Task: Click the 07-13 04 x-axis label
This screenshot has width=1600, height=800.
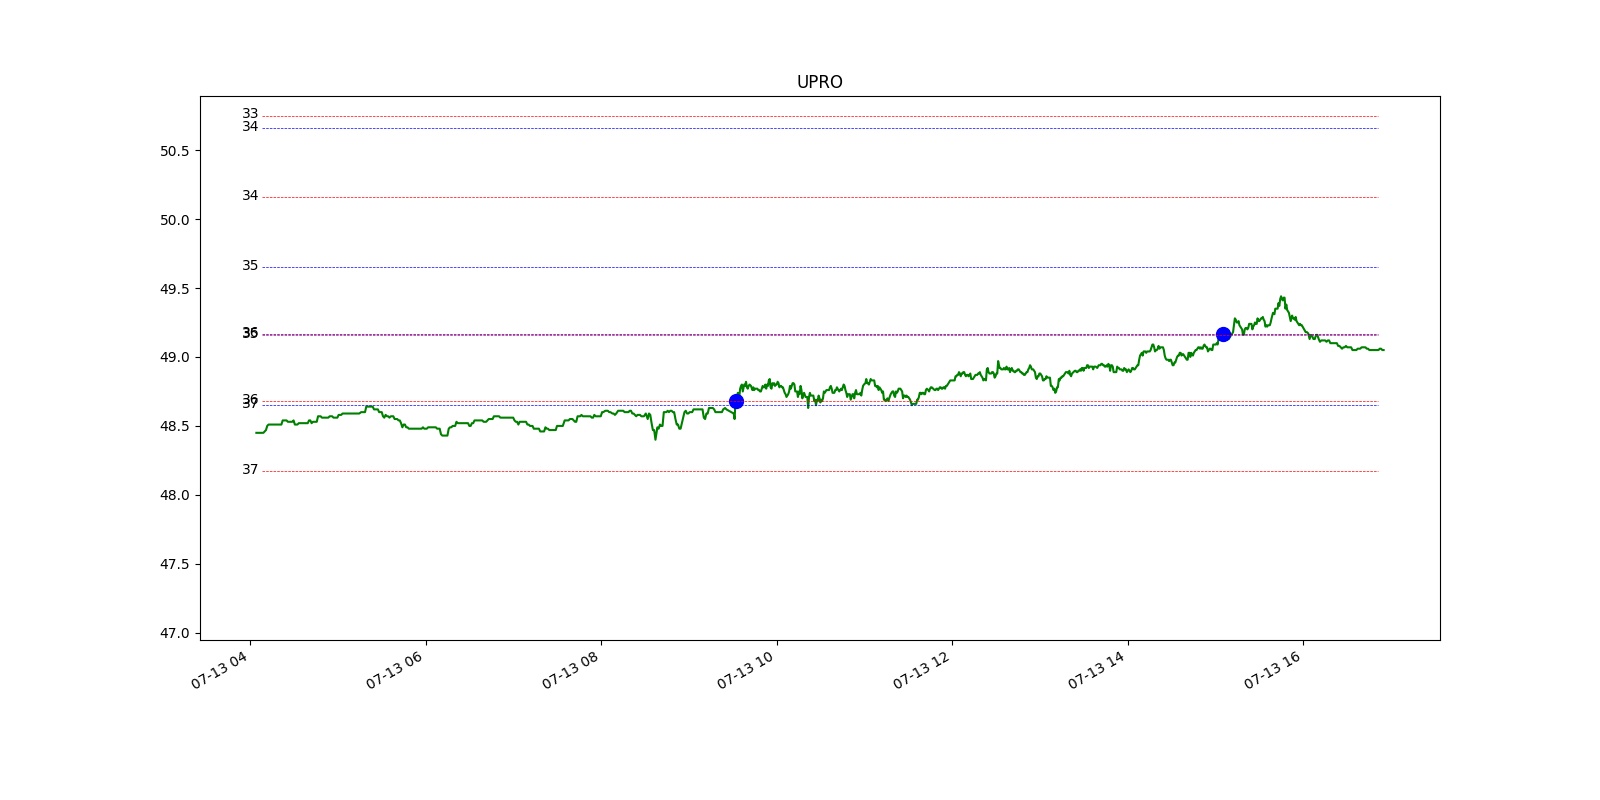Action: coord(220,669)
